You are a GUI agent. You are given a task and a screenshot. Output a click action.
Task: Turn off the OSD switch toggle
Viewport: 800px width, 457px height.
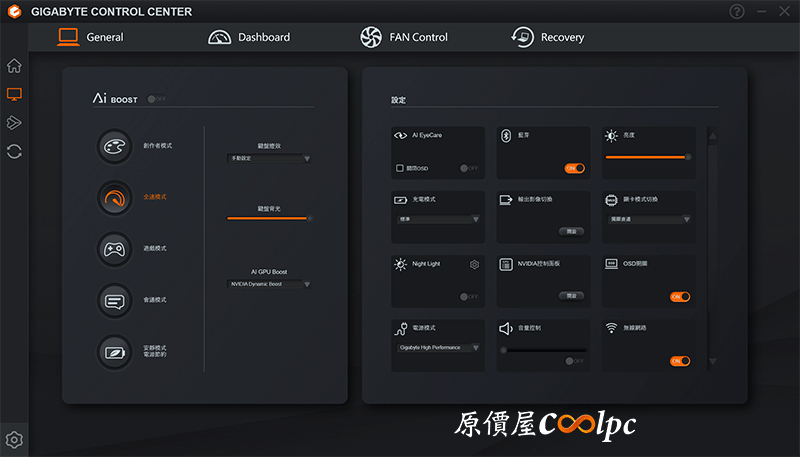tap(680, 296)
